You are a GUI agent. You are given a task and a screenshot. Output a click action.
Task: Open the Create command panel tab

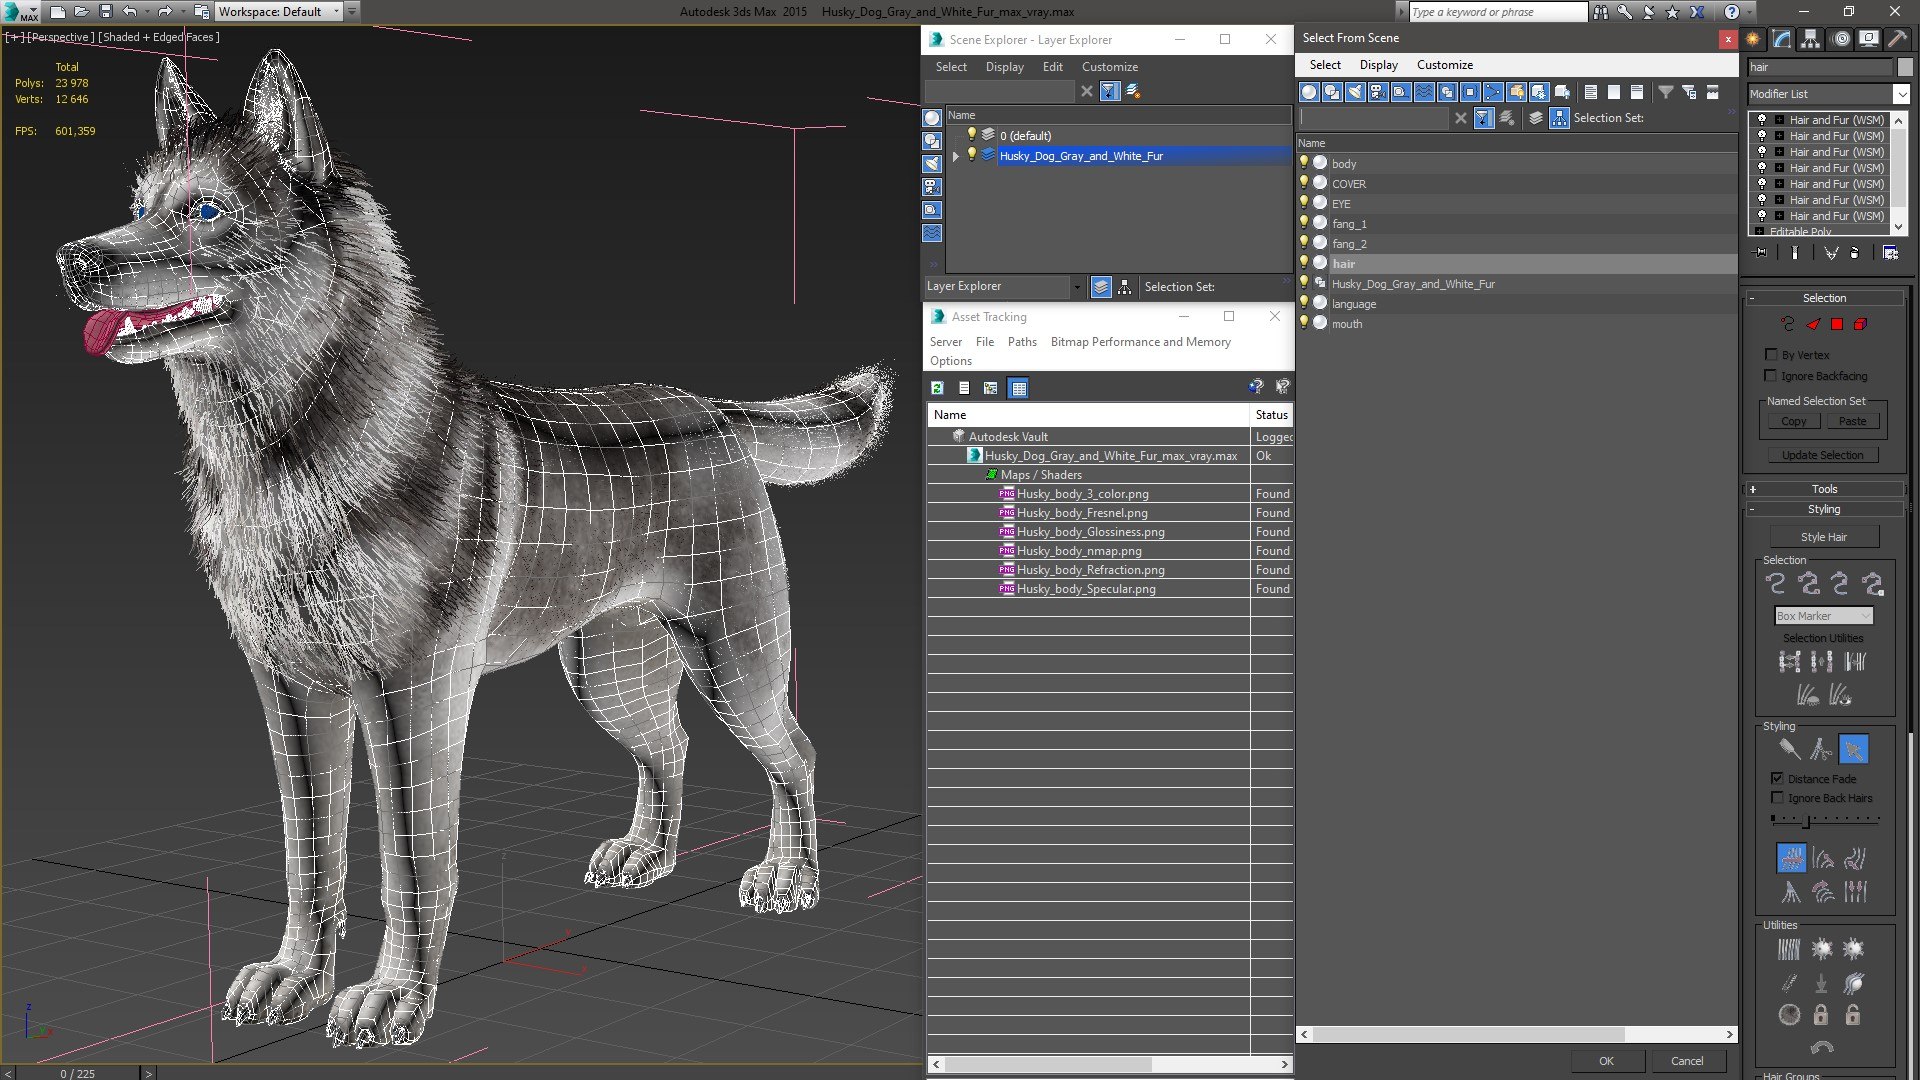click(x=1754, y=39)
